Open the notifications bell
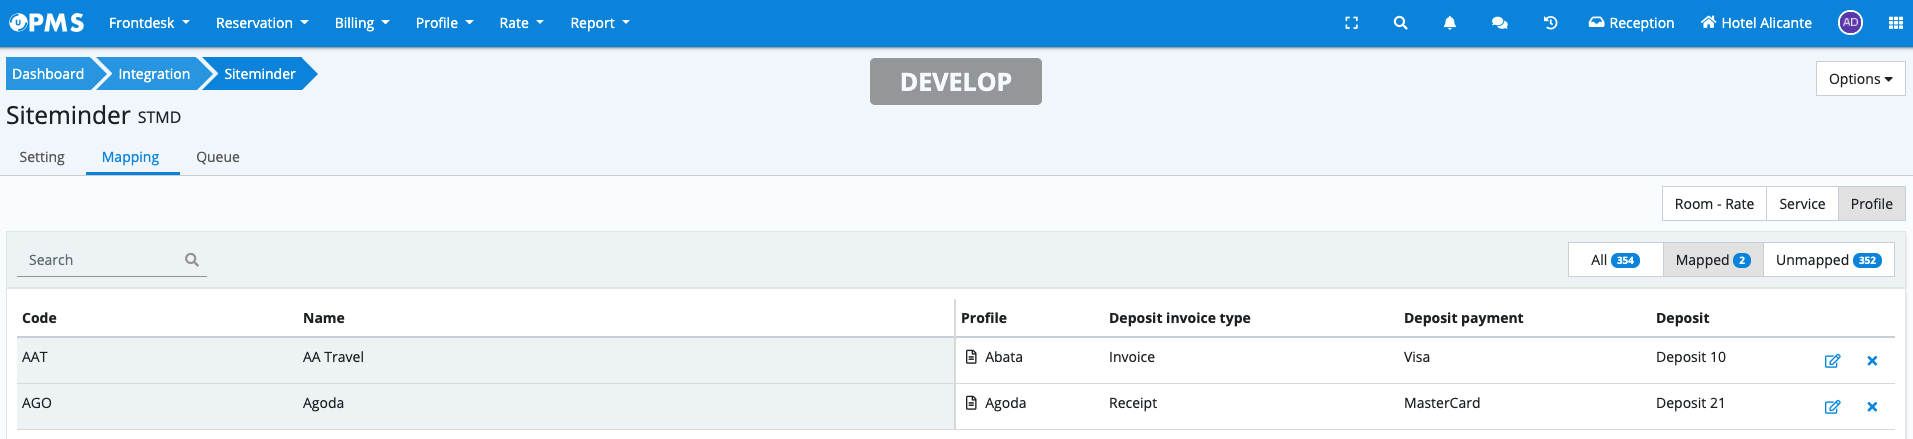 pyautogui.click(x=1449, y=23)
